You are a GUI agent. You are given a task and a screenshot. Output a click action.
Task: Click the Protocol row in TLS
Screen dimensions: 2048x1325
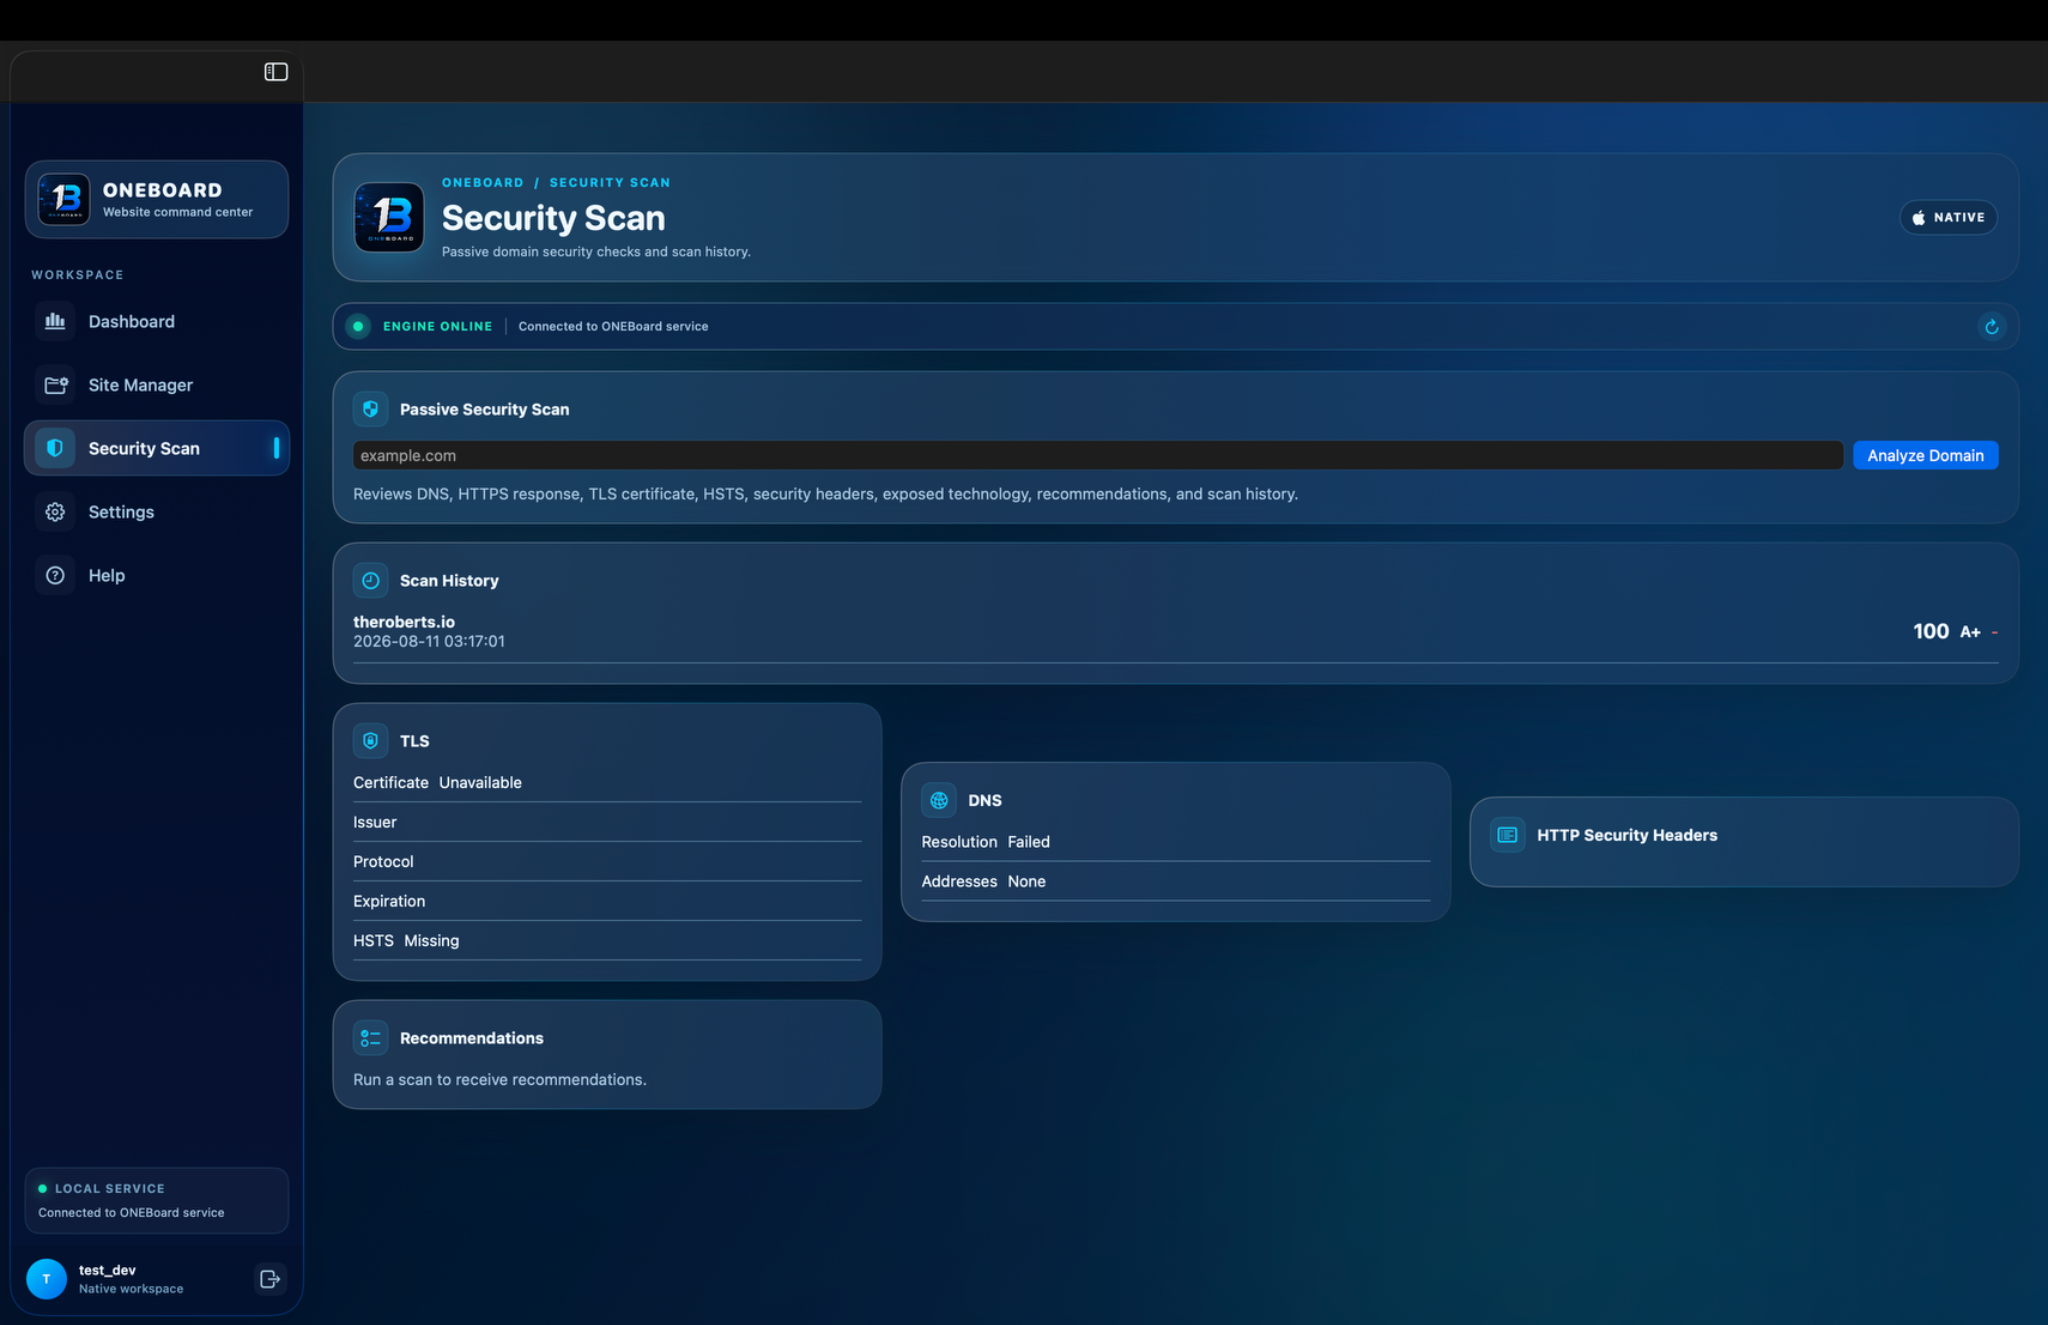(607, 862)
